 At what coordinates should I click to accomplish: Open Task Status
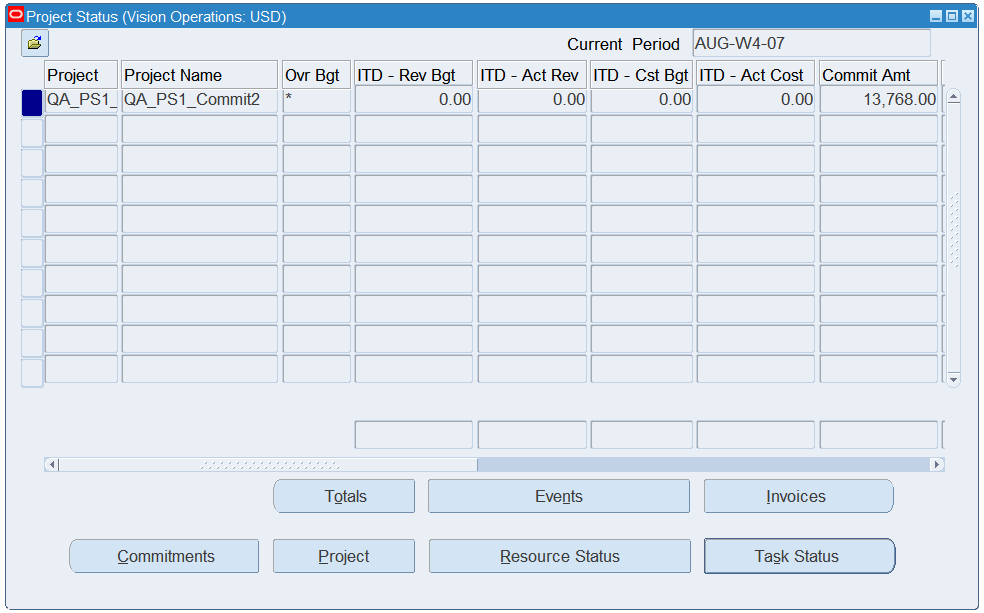click(x=800, y=556)
